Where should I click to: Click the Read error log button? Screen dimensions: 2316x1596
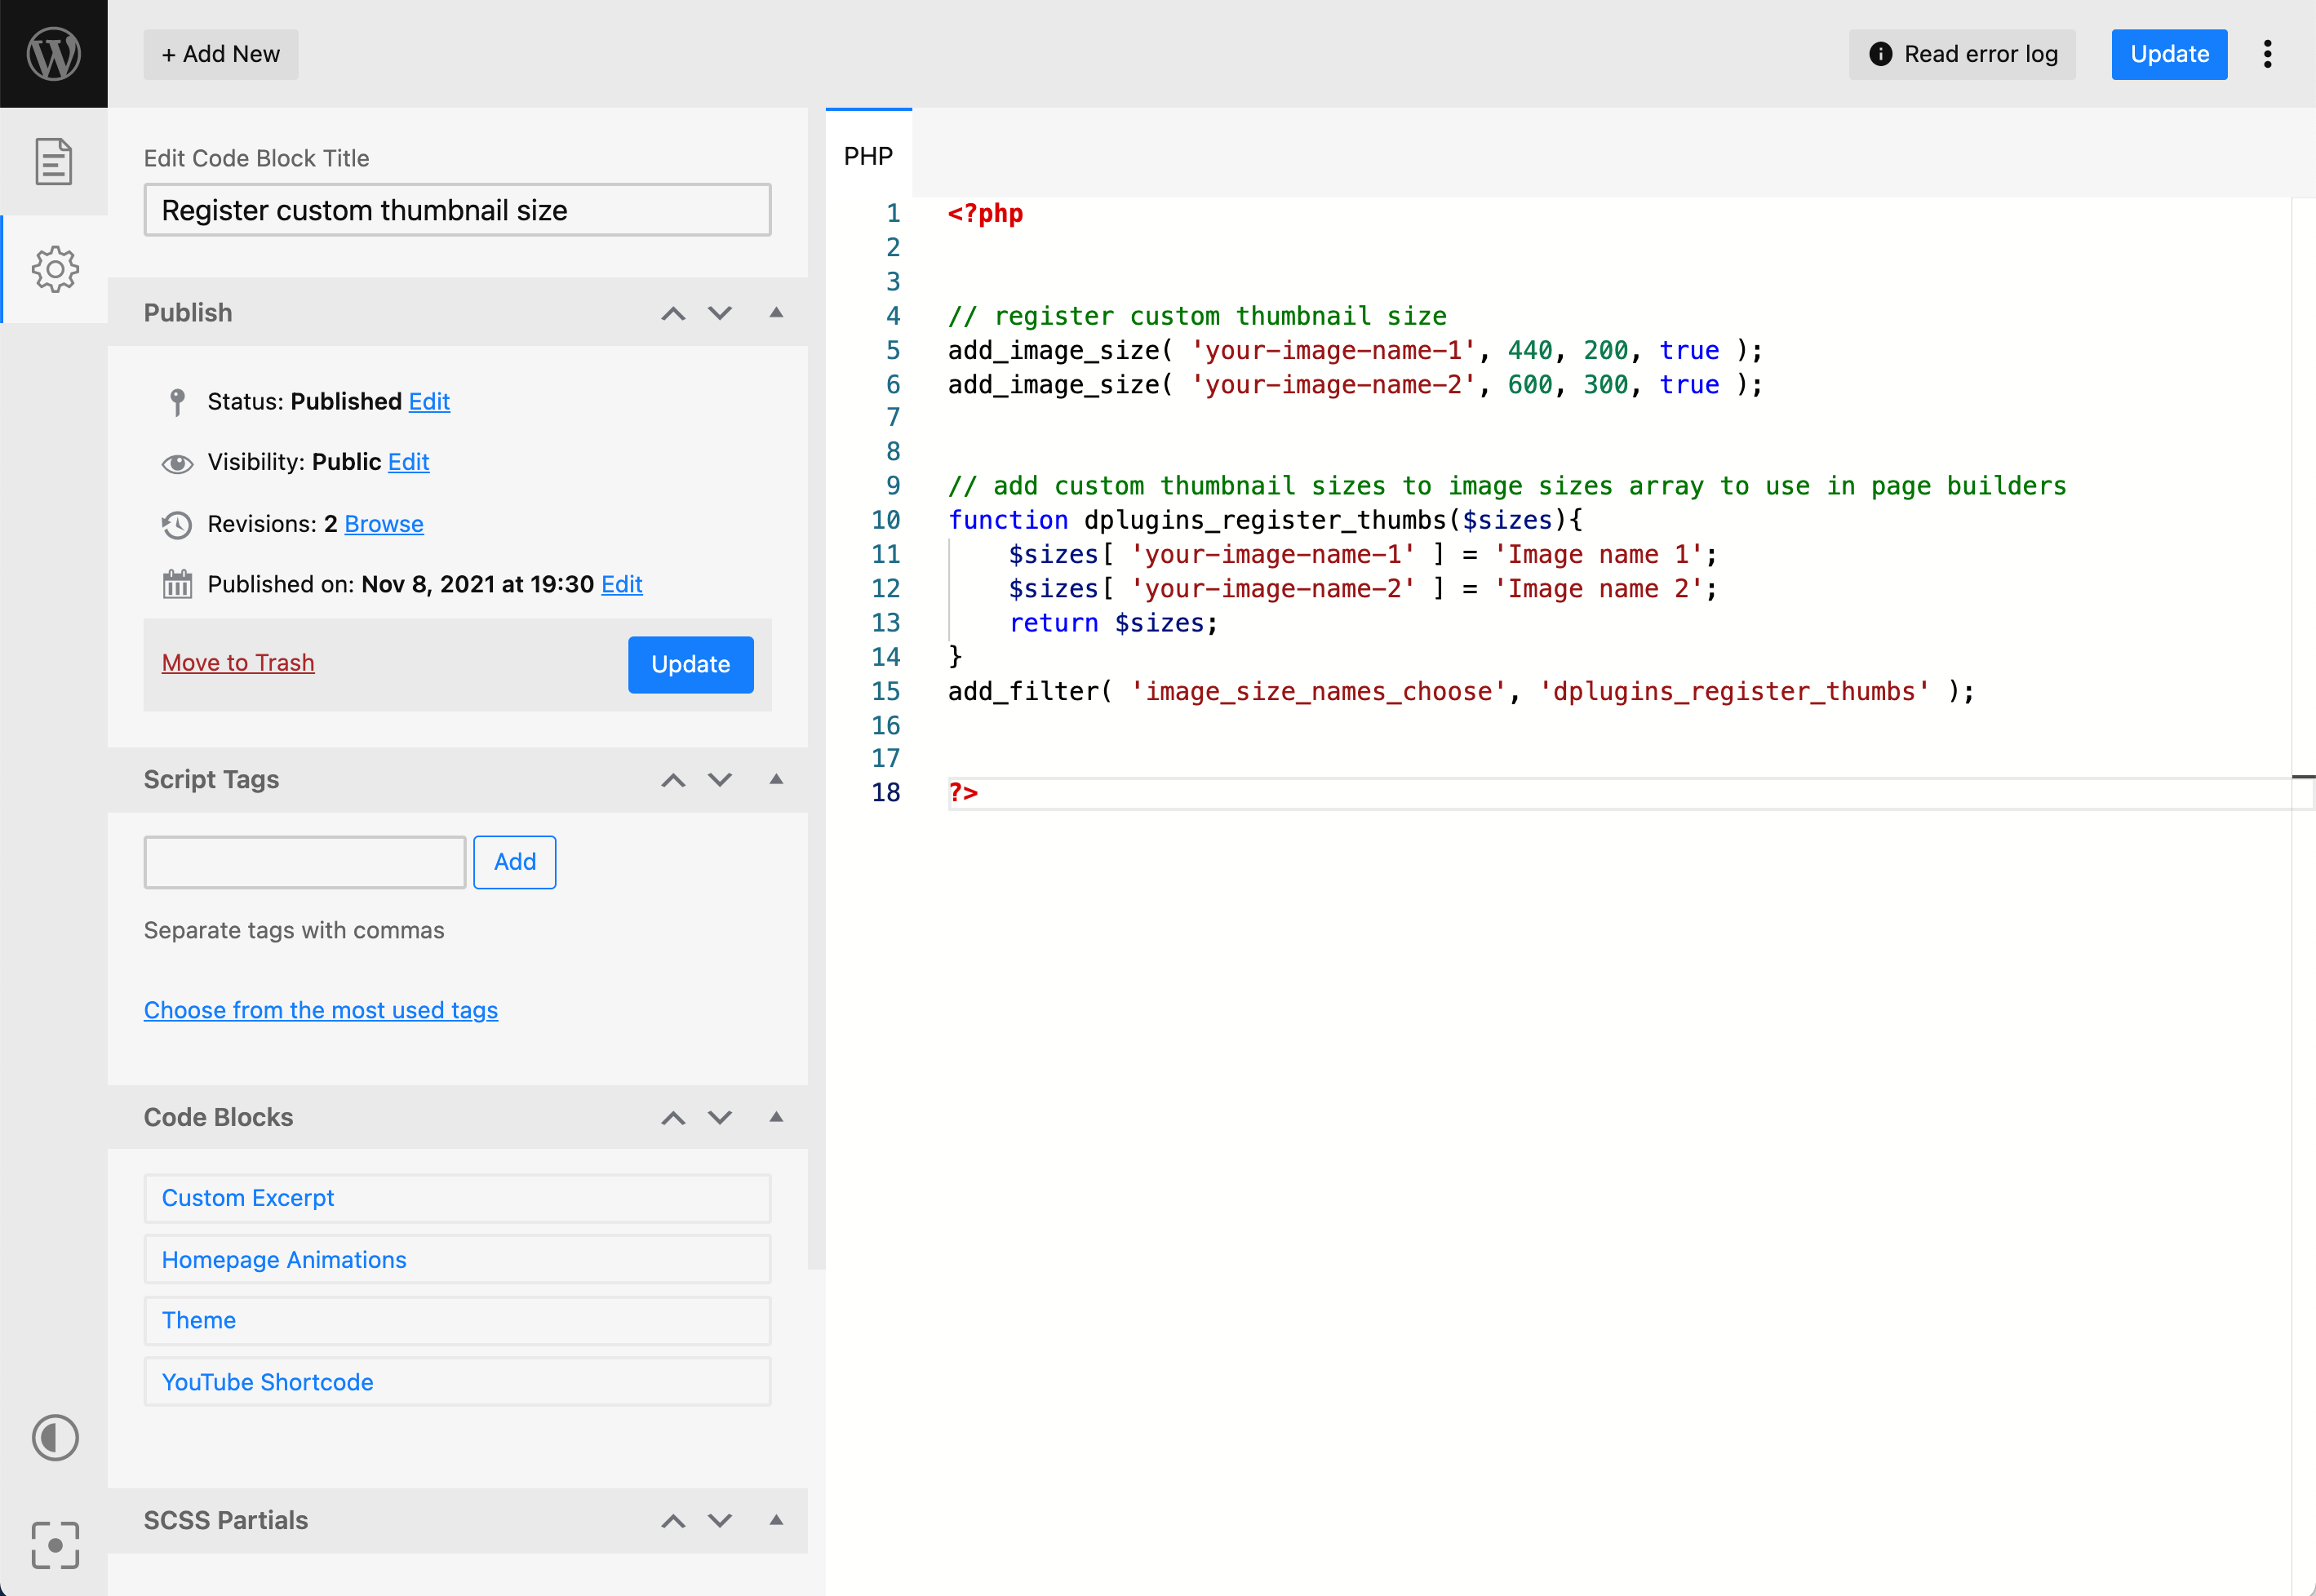coord(1962,54)
